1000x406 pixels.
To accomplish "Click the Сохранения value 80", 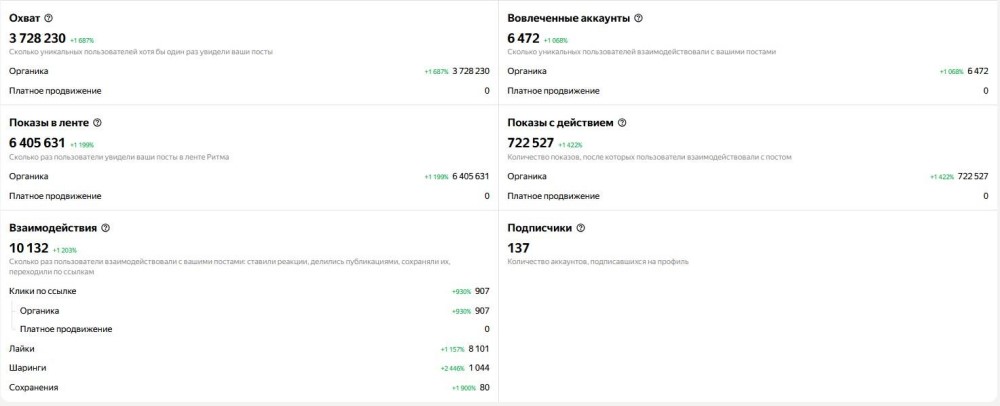I will (485, 388).
